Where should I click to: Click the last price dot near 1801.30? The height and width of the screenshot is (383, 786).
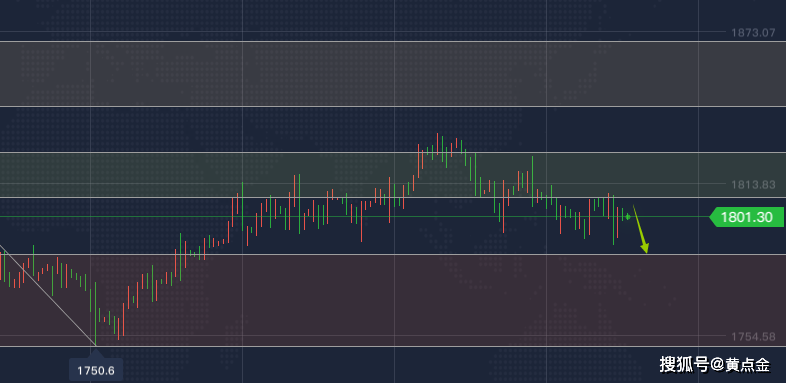(628, 217)
